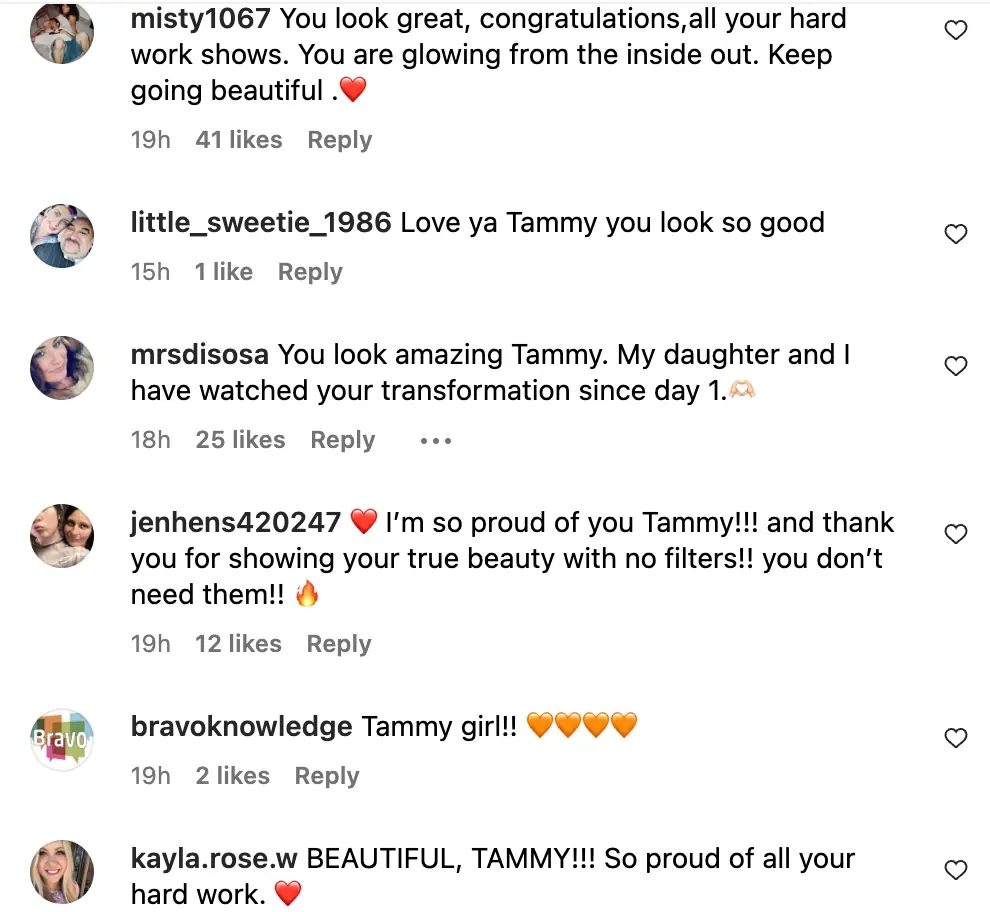Open misty1067's profile picture

62,33
